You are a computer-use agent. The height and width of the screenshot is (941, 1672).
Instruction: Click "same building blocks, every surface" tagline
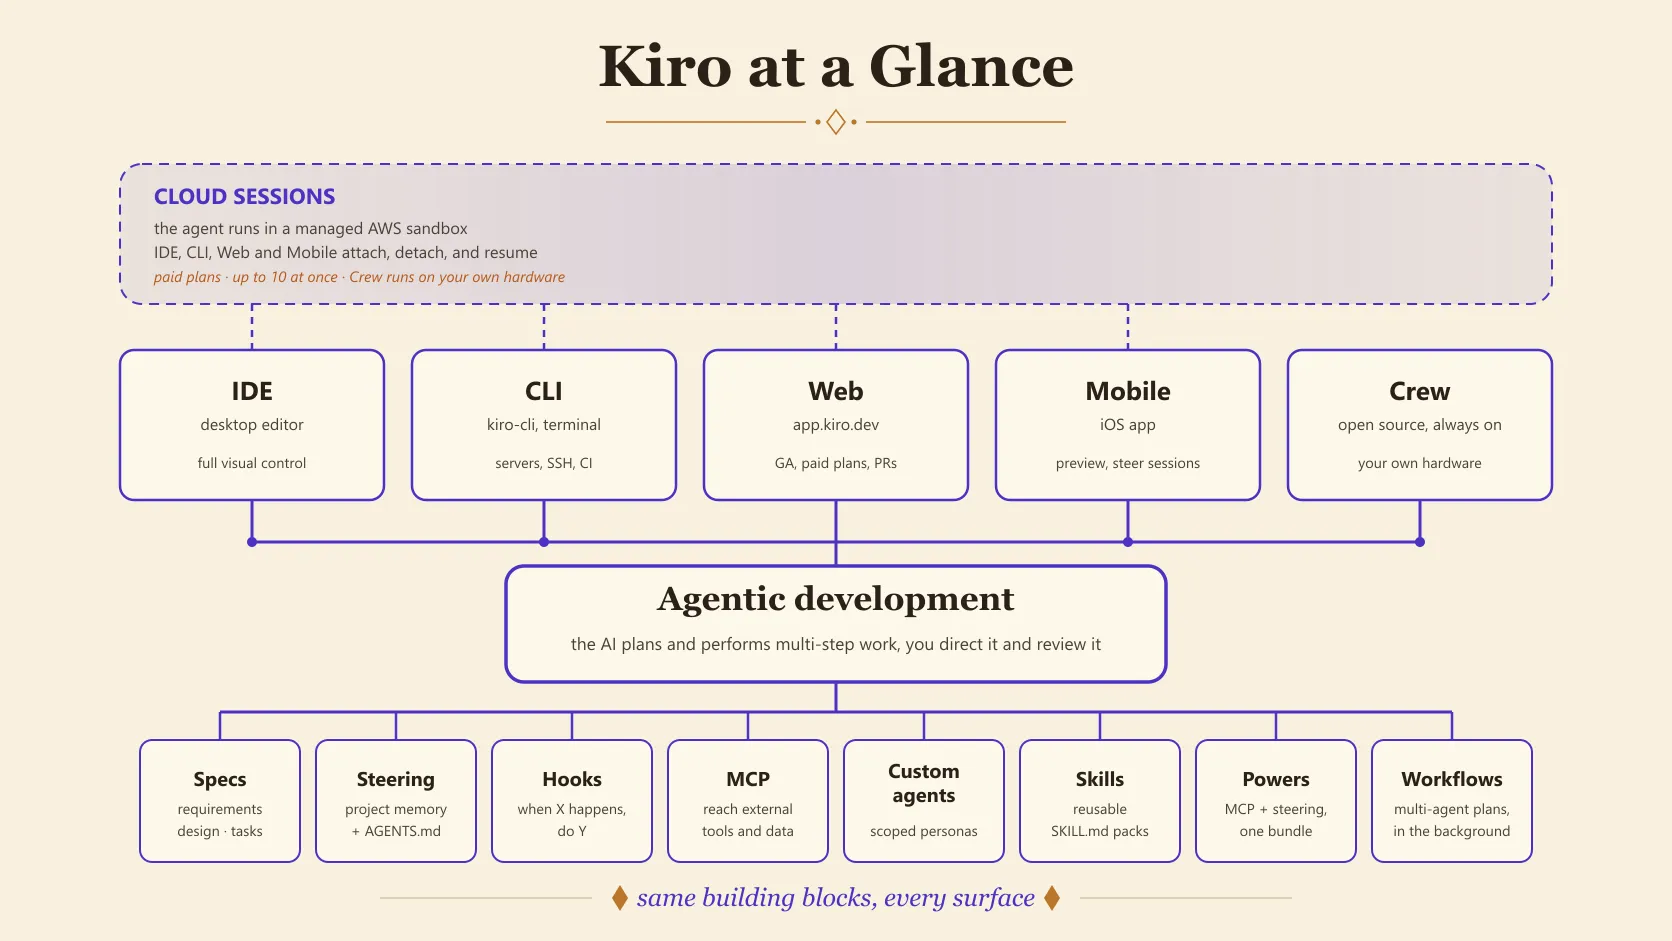[x=836, y=898]
